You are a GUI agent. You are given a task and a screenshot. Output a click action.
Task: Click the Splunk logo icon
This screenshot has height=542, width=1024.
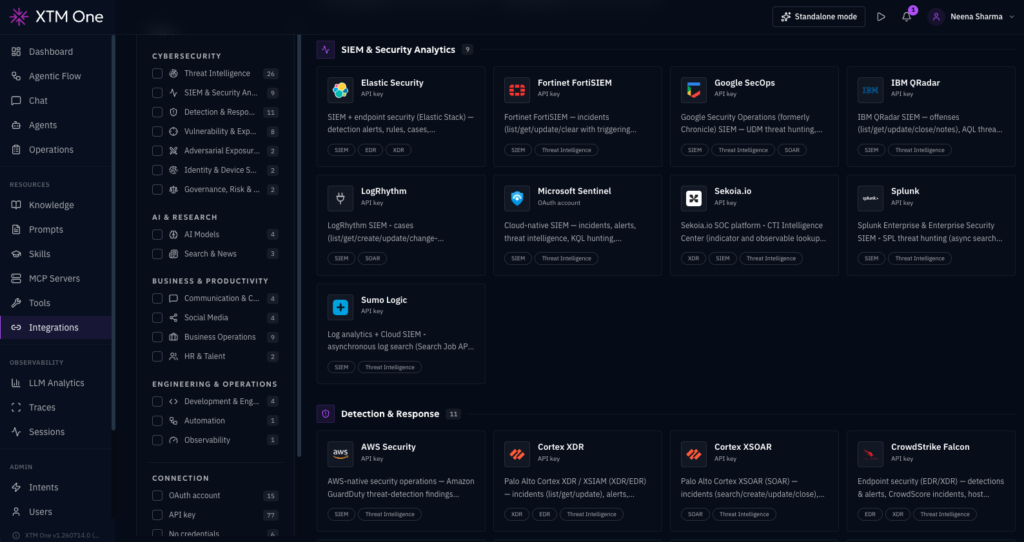tap(871, 199)
